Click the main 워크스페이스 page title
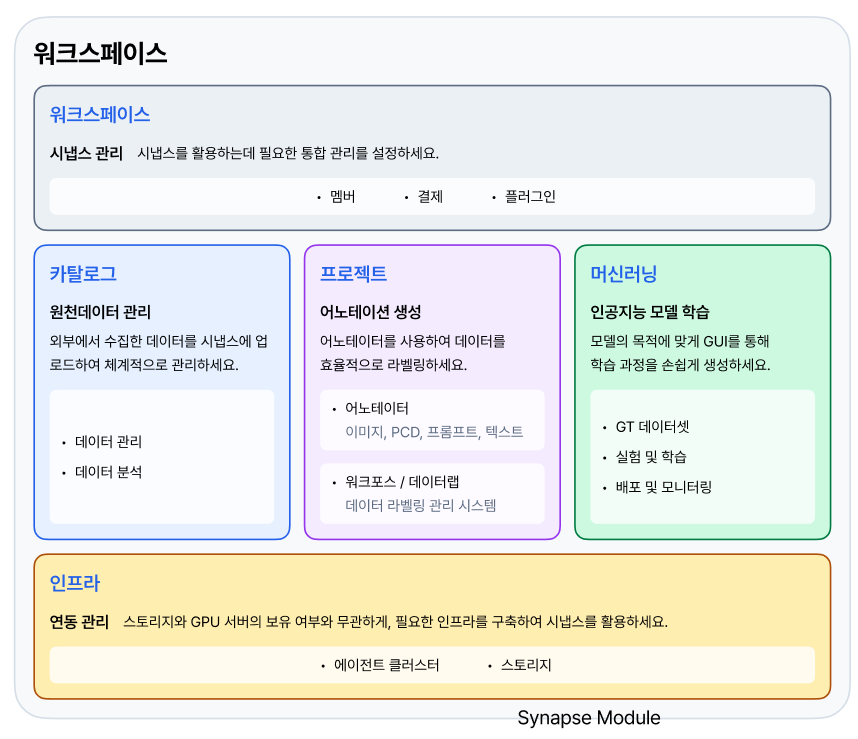 click(100, 54)
